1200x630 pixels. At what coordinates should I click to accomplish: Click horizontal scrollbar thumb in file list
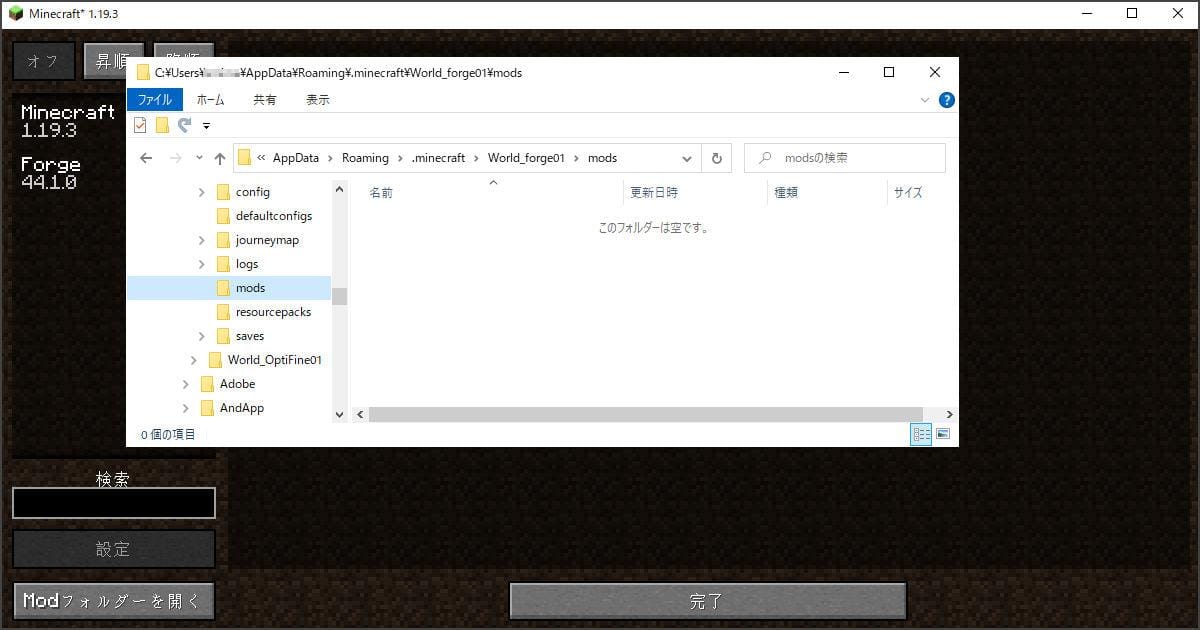coord(645,414)
